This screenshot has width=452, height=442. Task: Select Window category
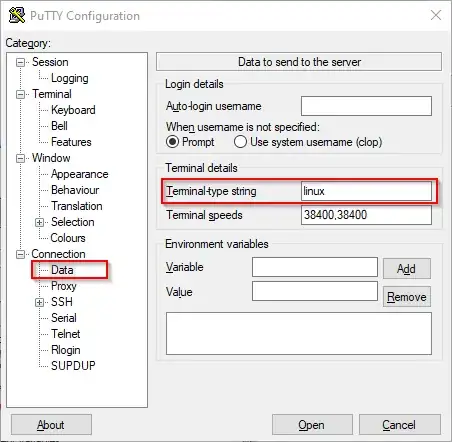pyautogui.click(x=51, y=158)
